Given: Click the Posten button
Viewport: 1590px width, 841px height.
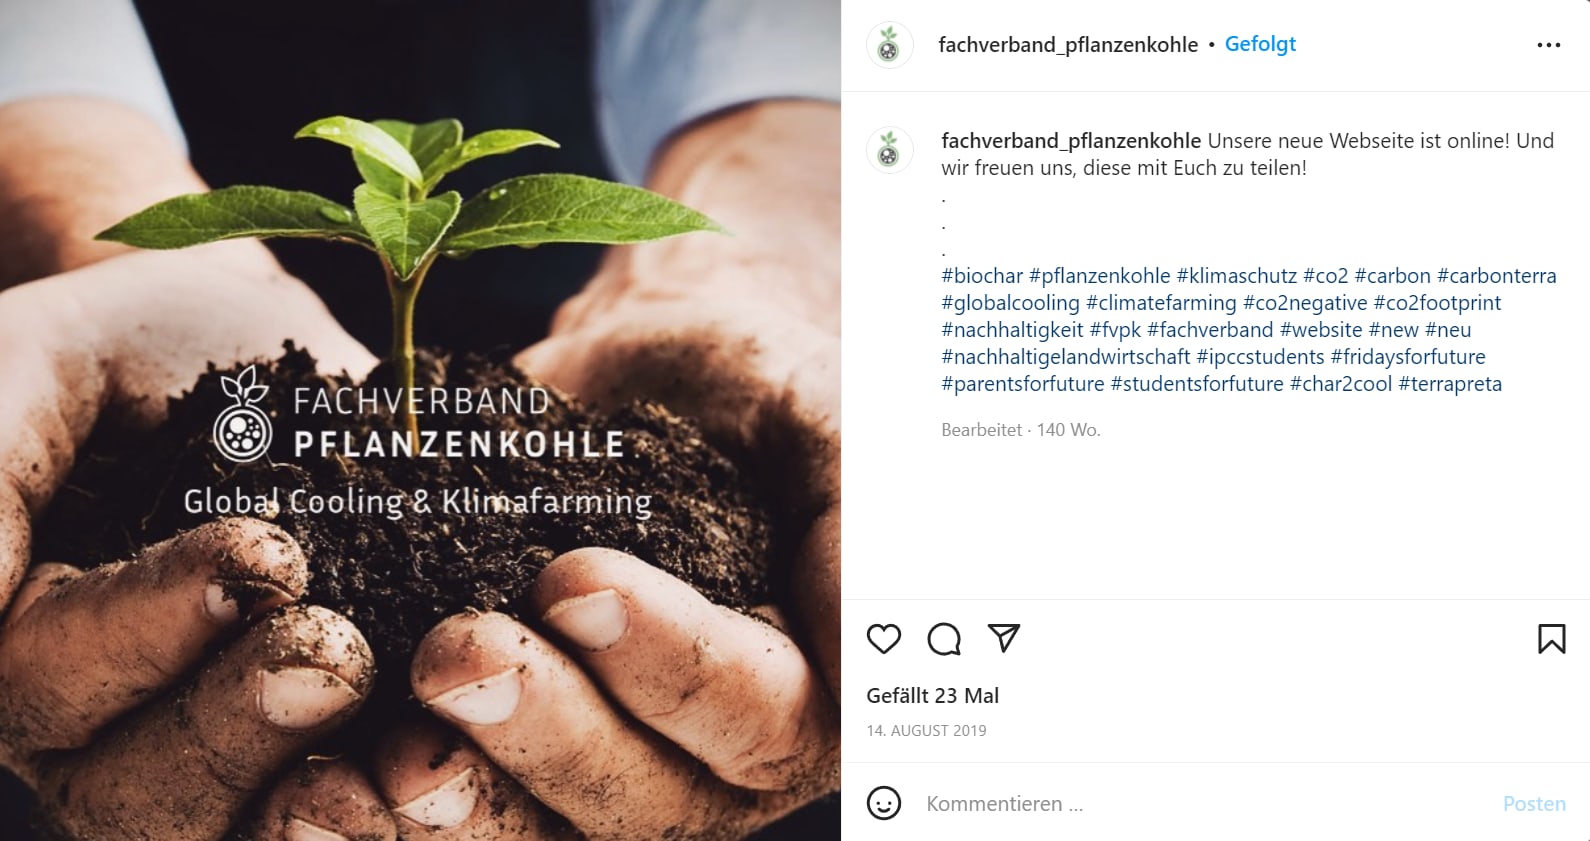Looking at the screenshot, I should 1534,804.
